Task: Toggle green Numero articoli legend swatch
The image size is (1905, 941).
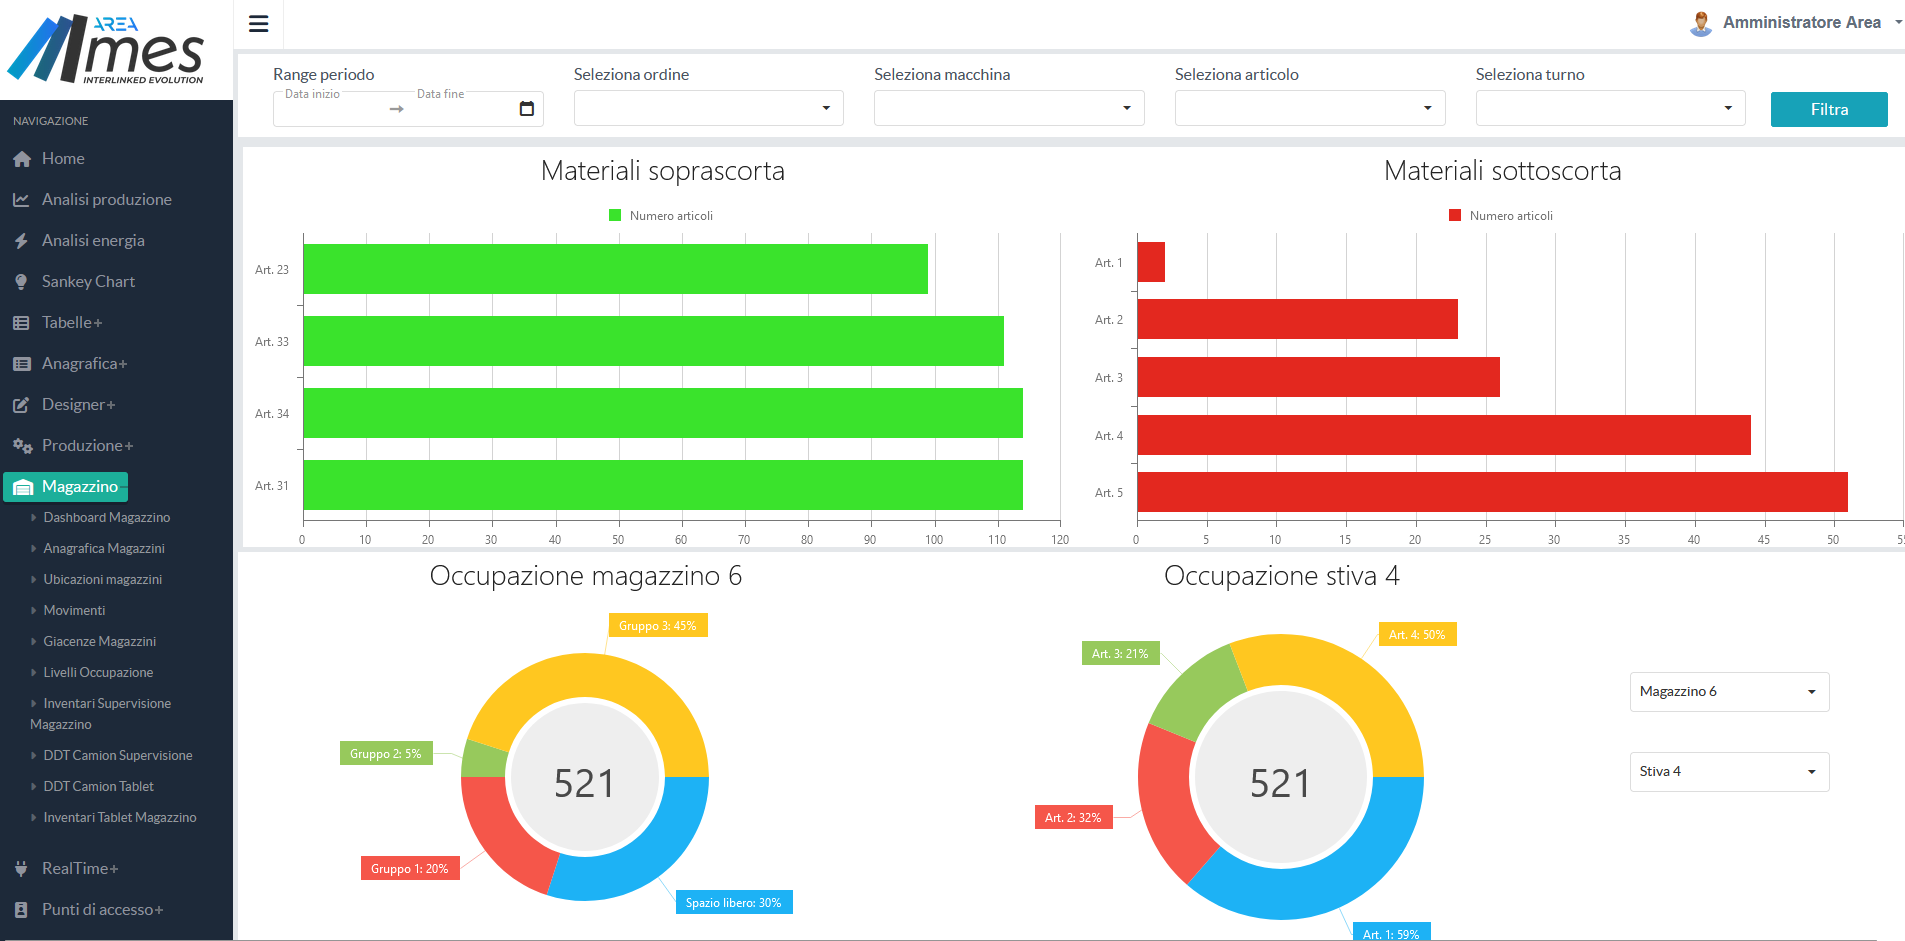Action: pos(615,215)
